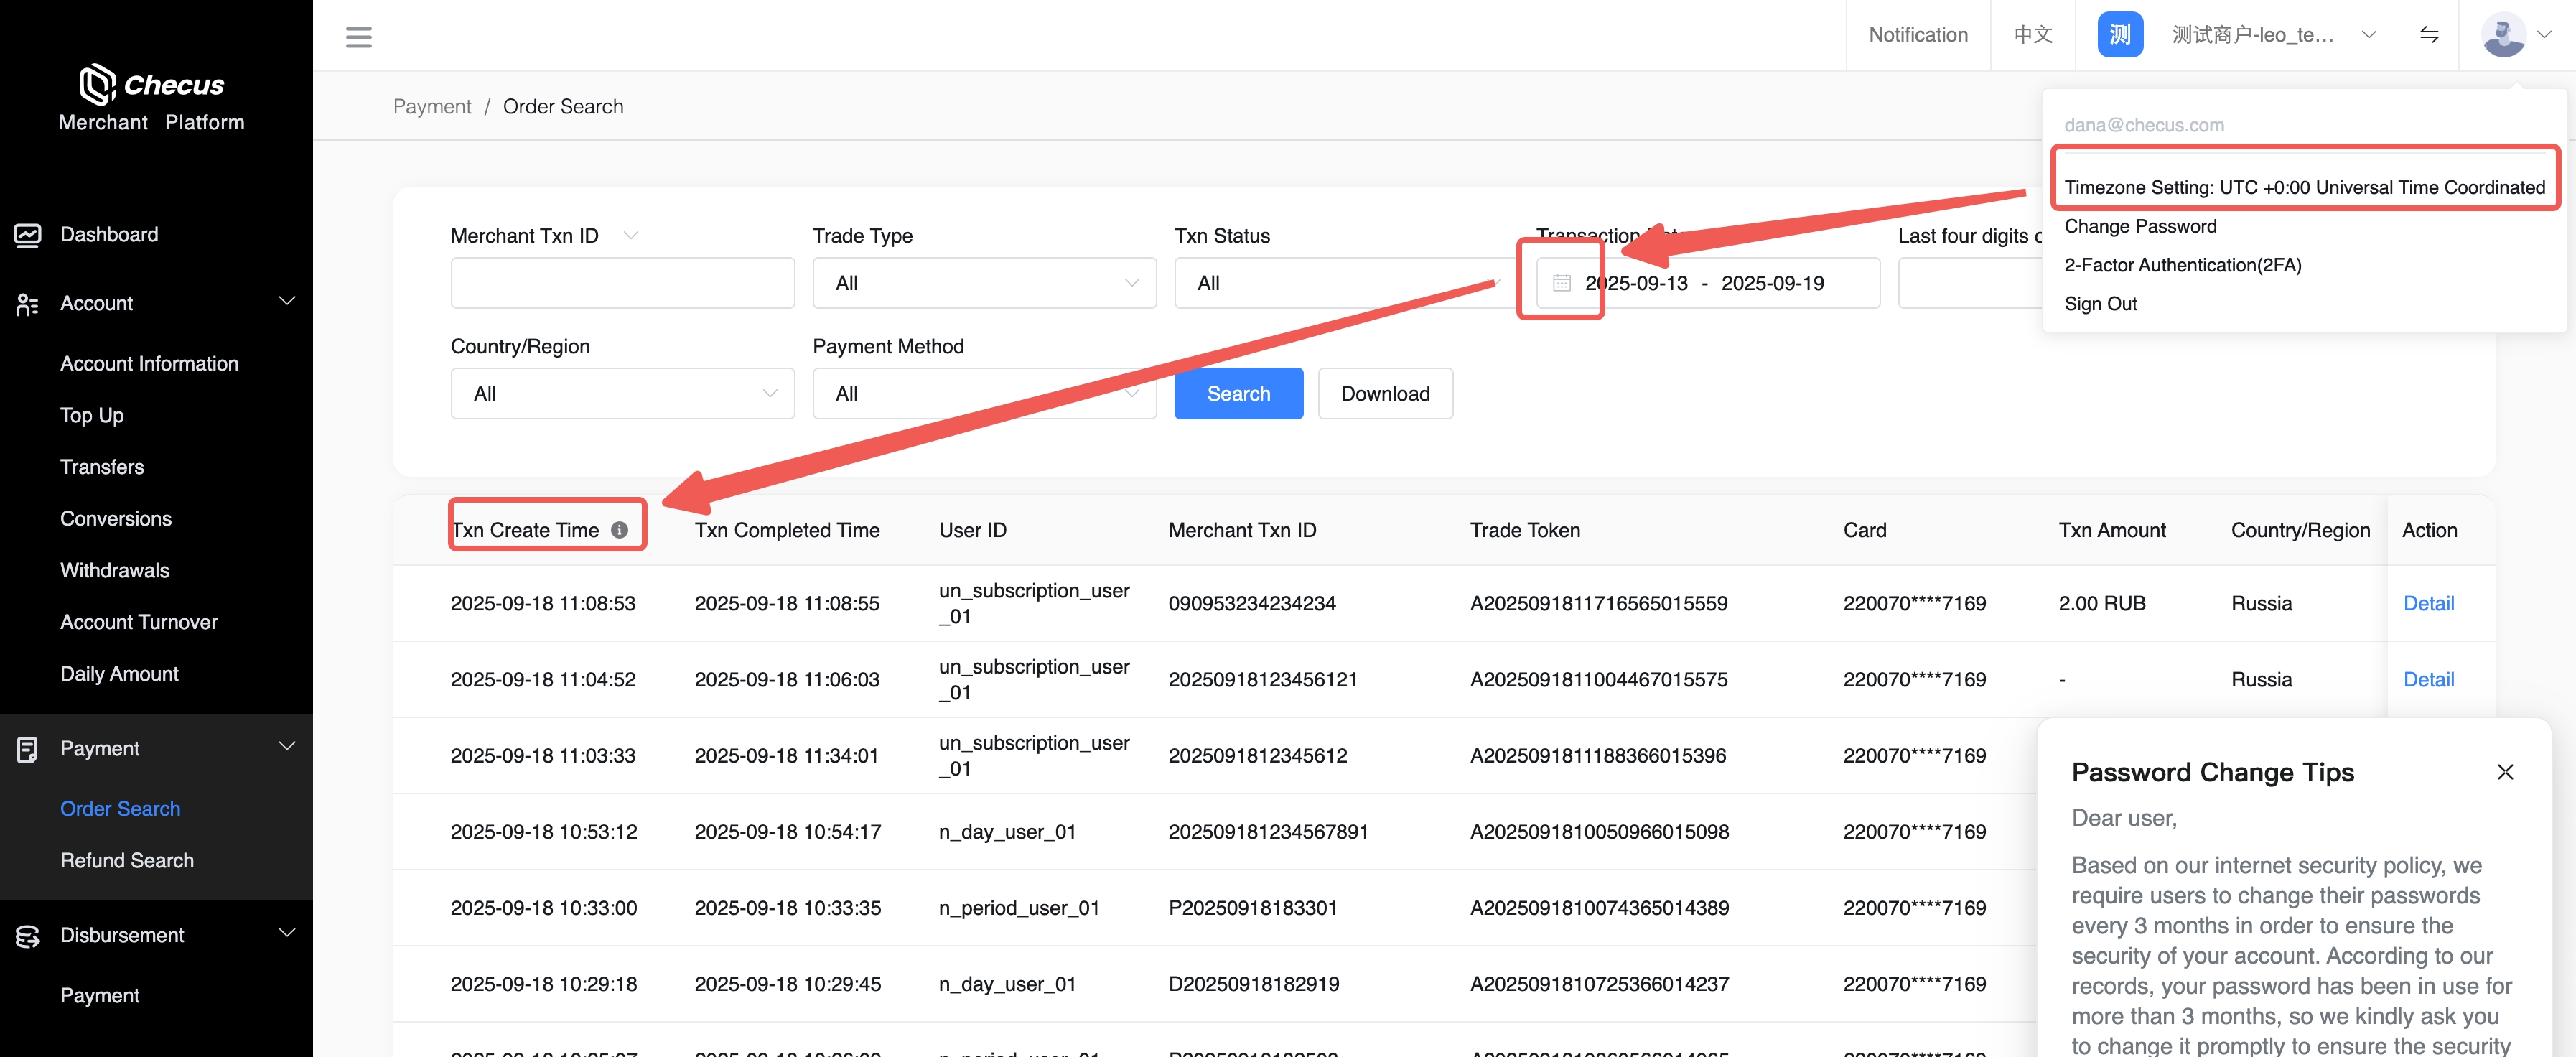Screen dimensions: 2576x1057
Task: Click the Payment document icon in sidebar
Action: click(x=28, y=749)
